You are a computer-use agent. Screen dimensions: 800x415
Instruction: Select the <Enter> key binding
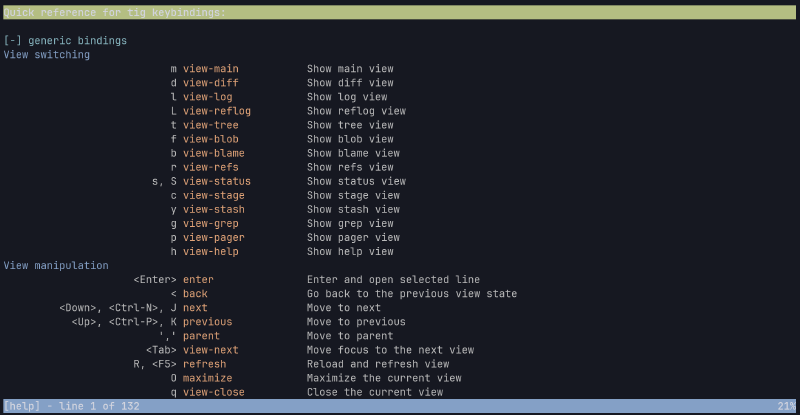click(x=155, y=279)
